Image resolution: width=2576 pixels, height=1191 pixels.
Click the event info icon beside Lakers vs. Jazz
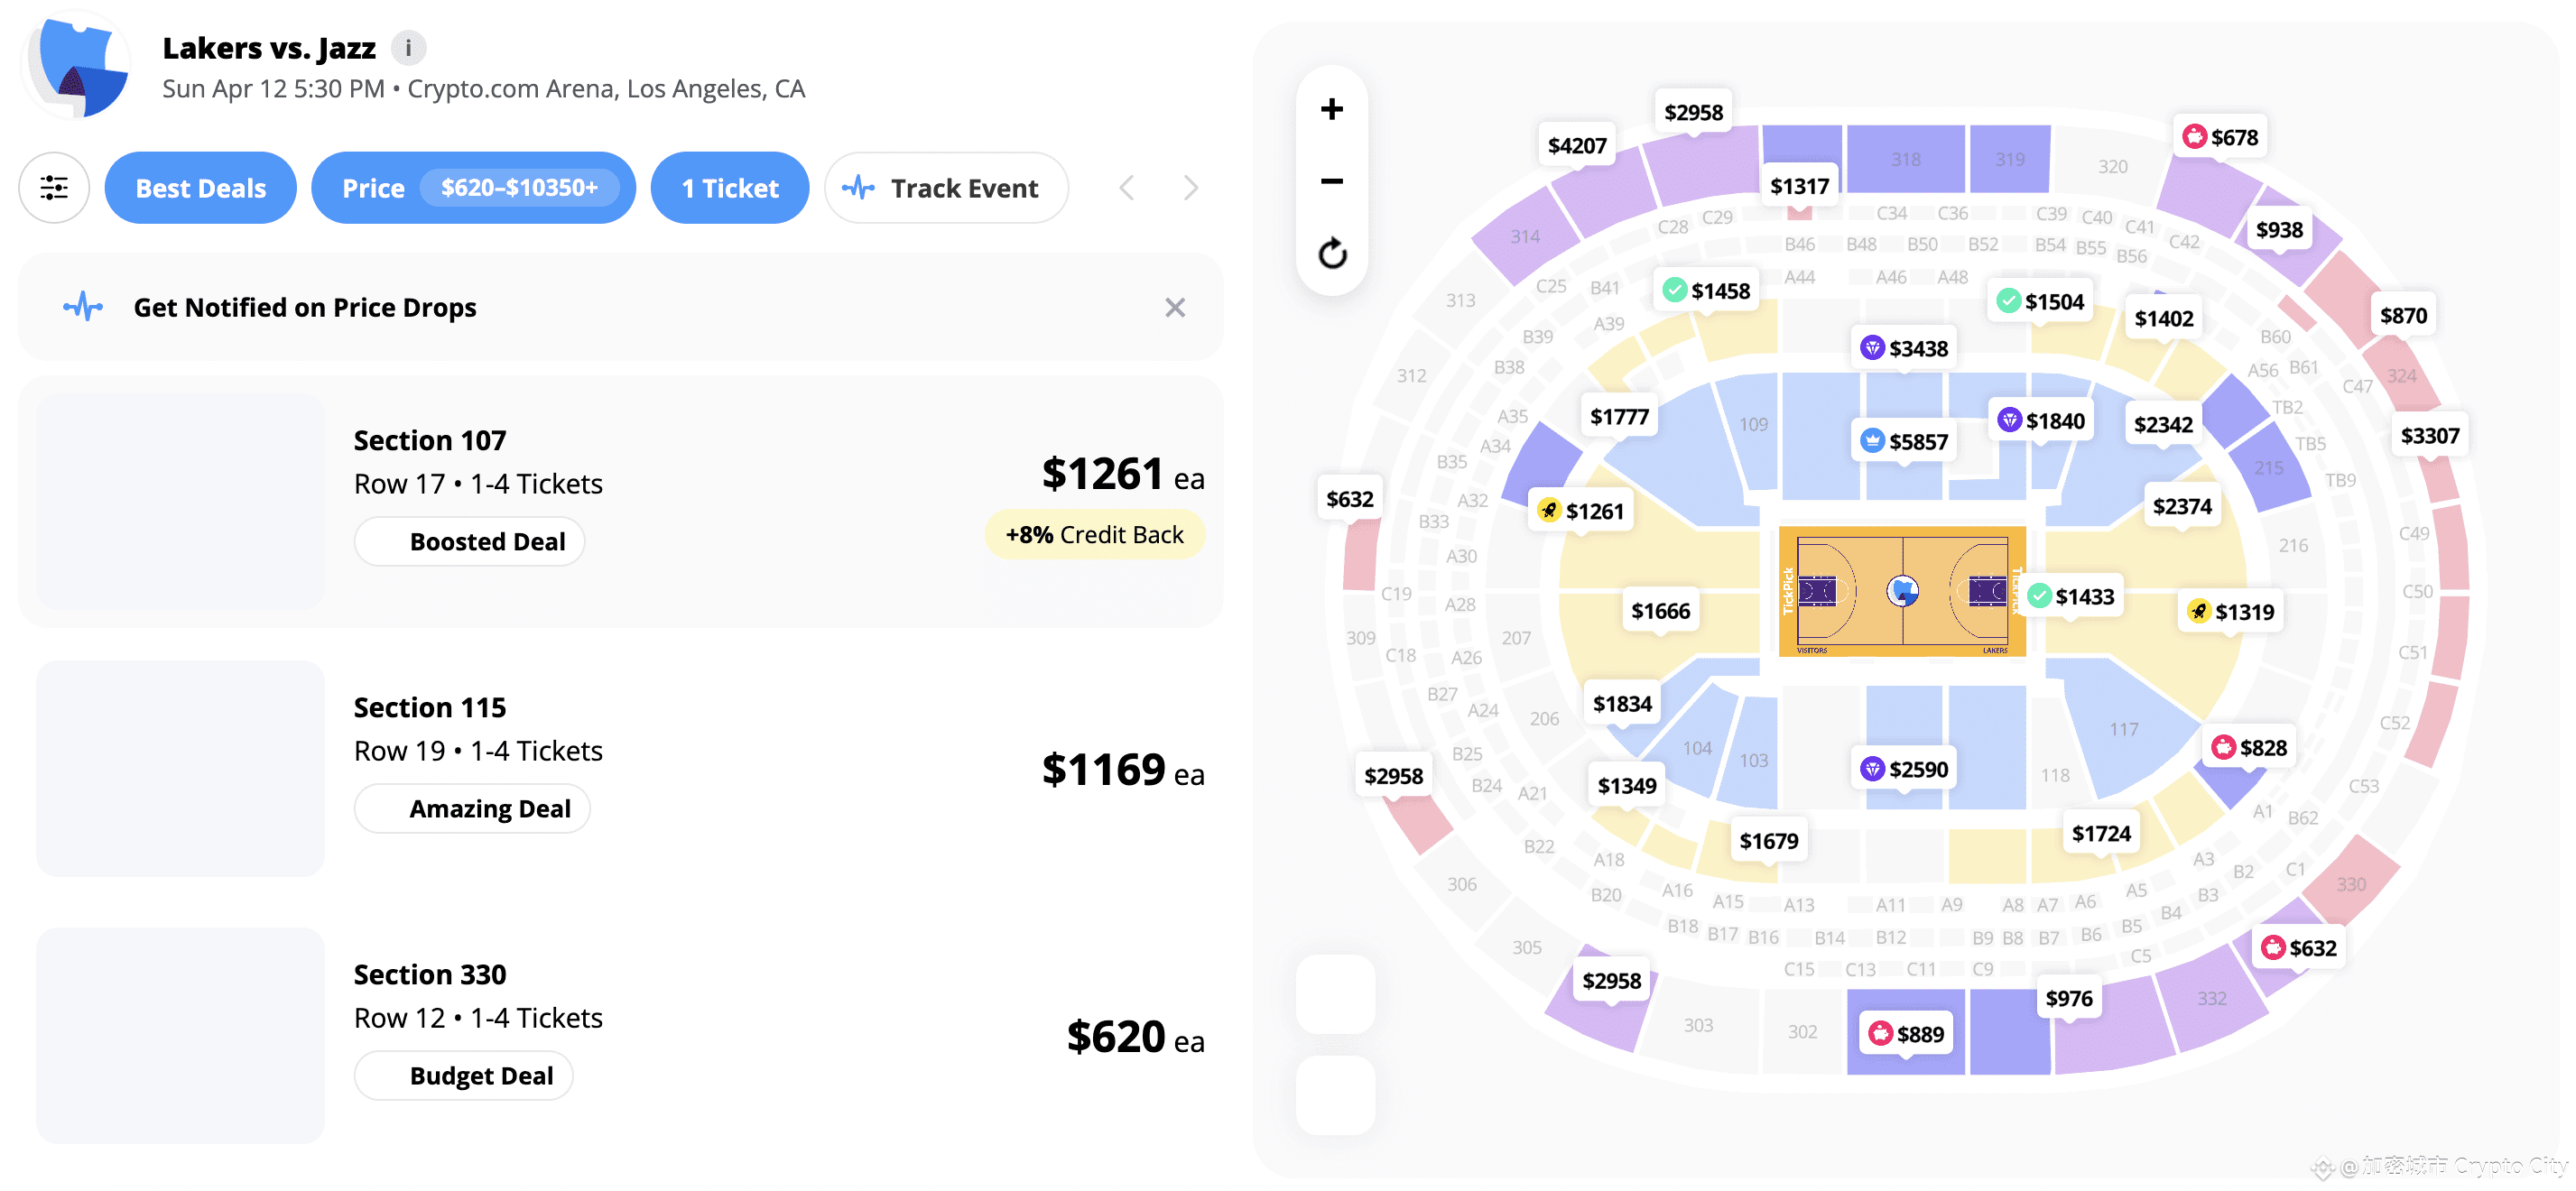[x=408, y=48]
